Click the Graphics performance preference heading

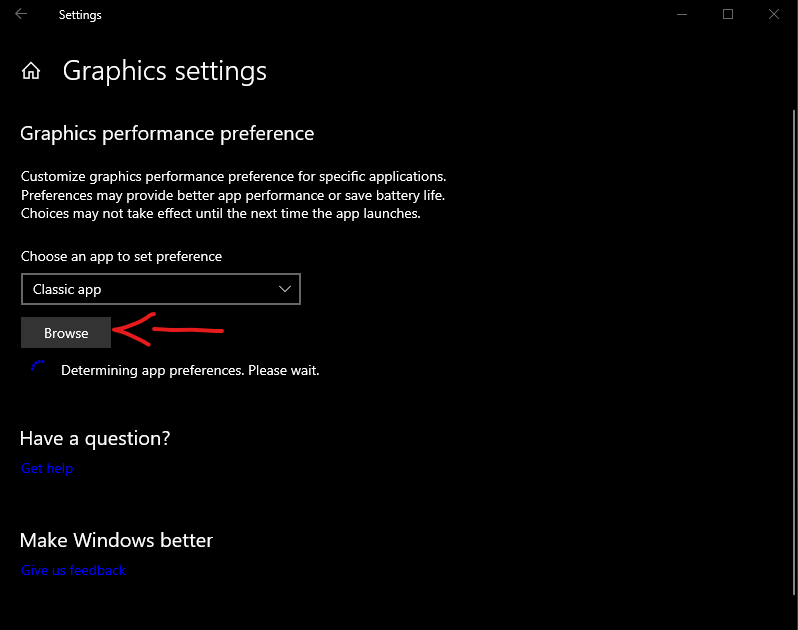click(167, 134)
